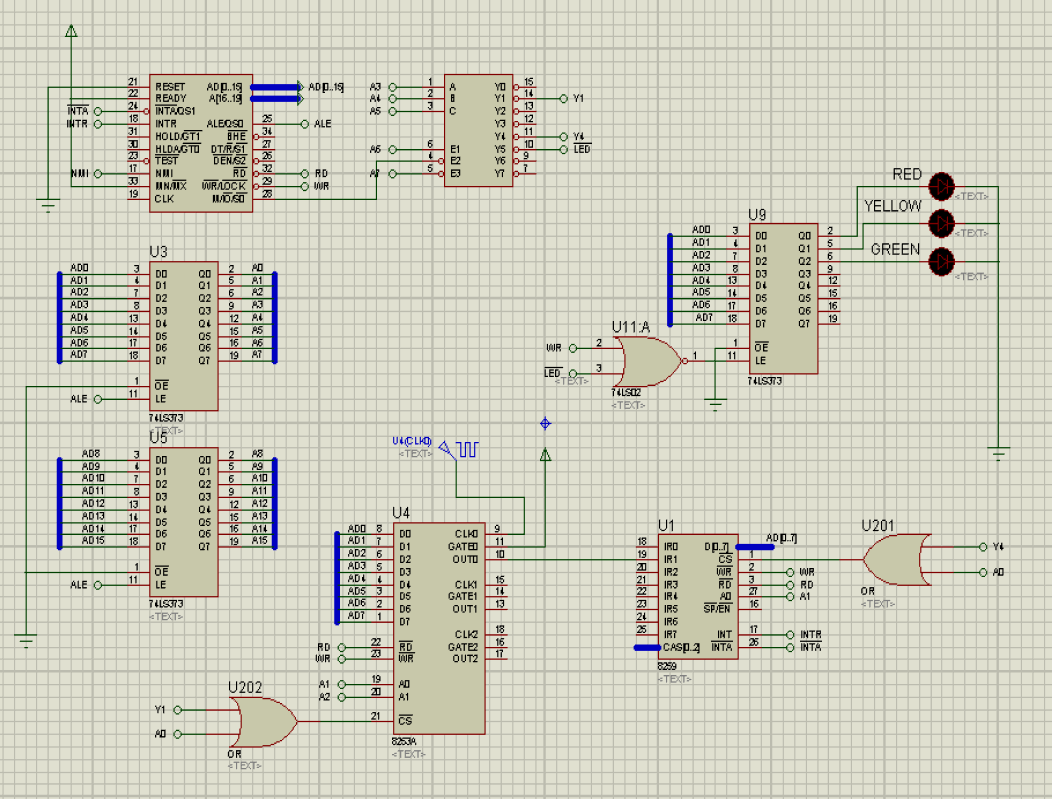The image size is (1052, 799).
Task: Click the "YELLOW" LED label
Action: tap(893, 206)
